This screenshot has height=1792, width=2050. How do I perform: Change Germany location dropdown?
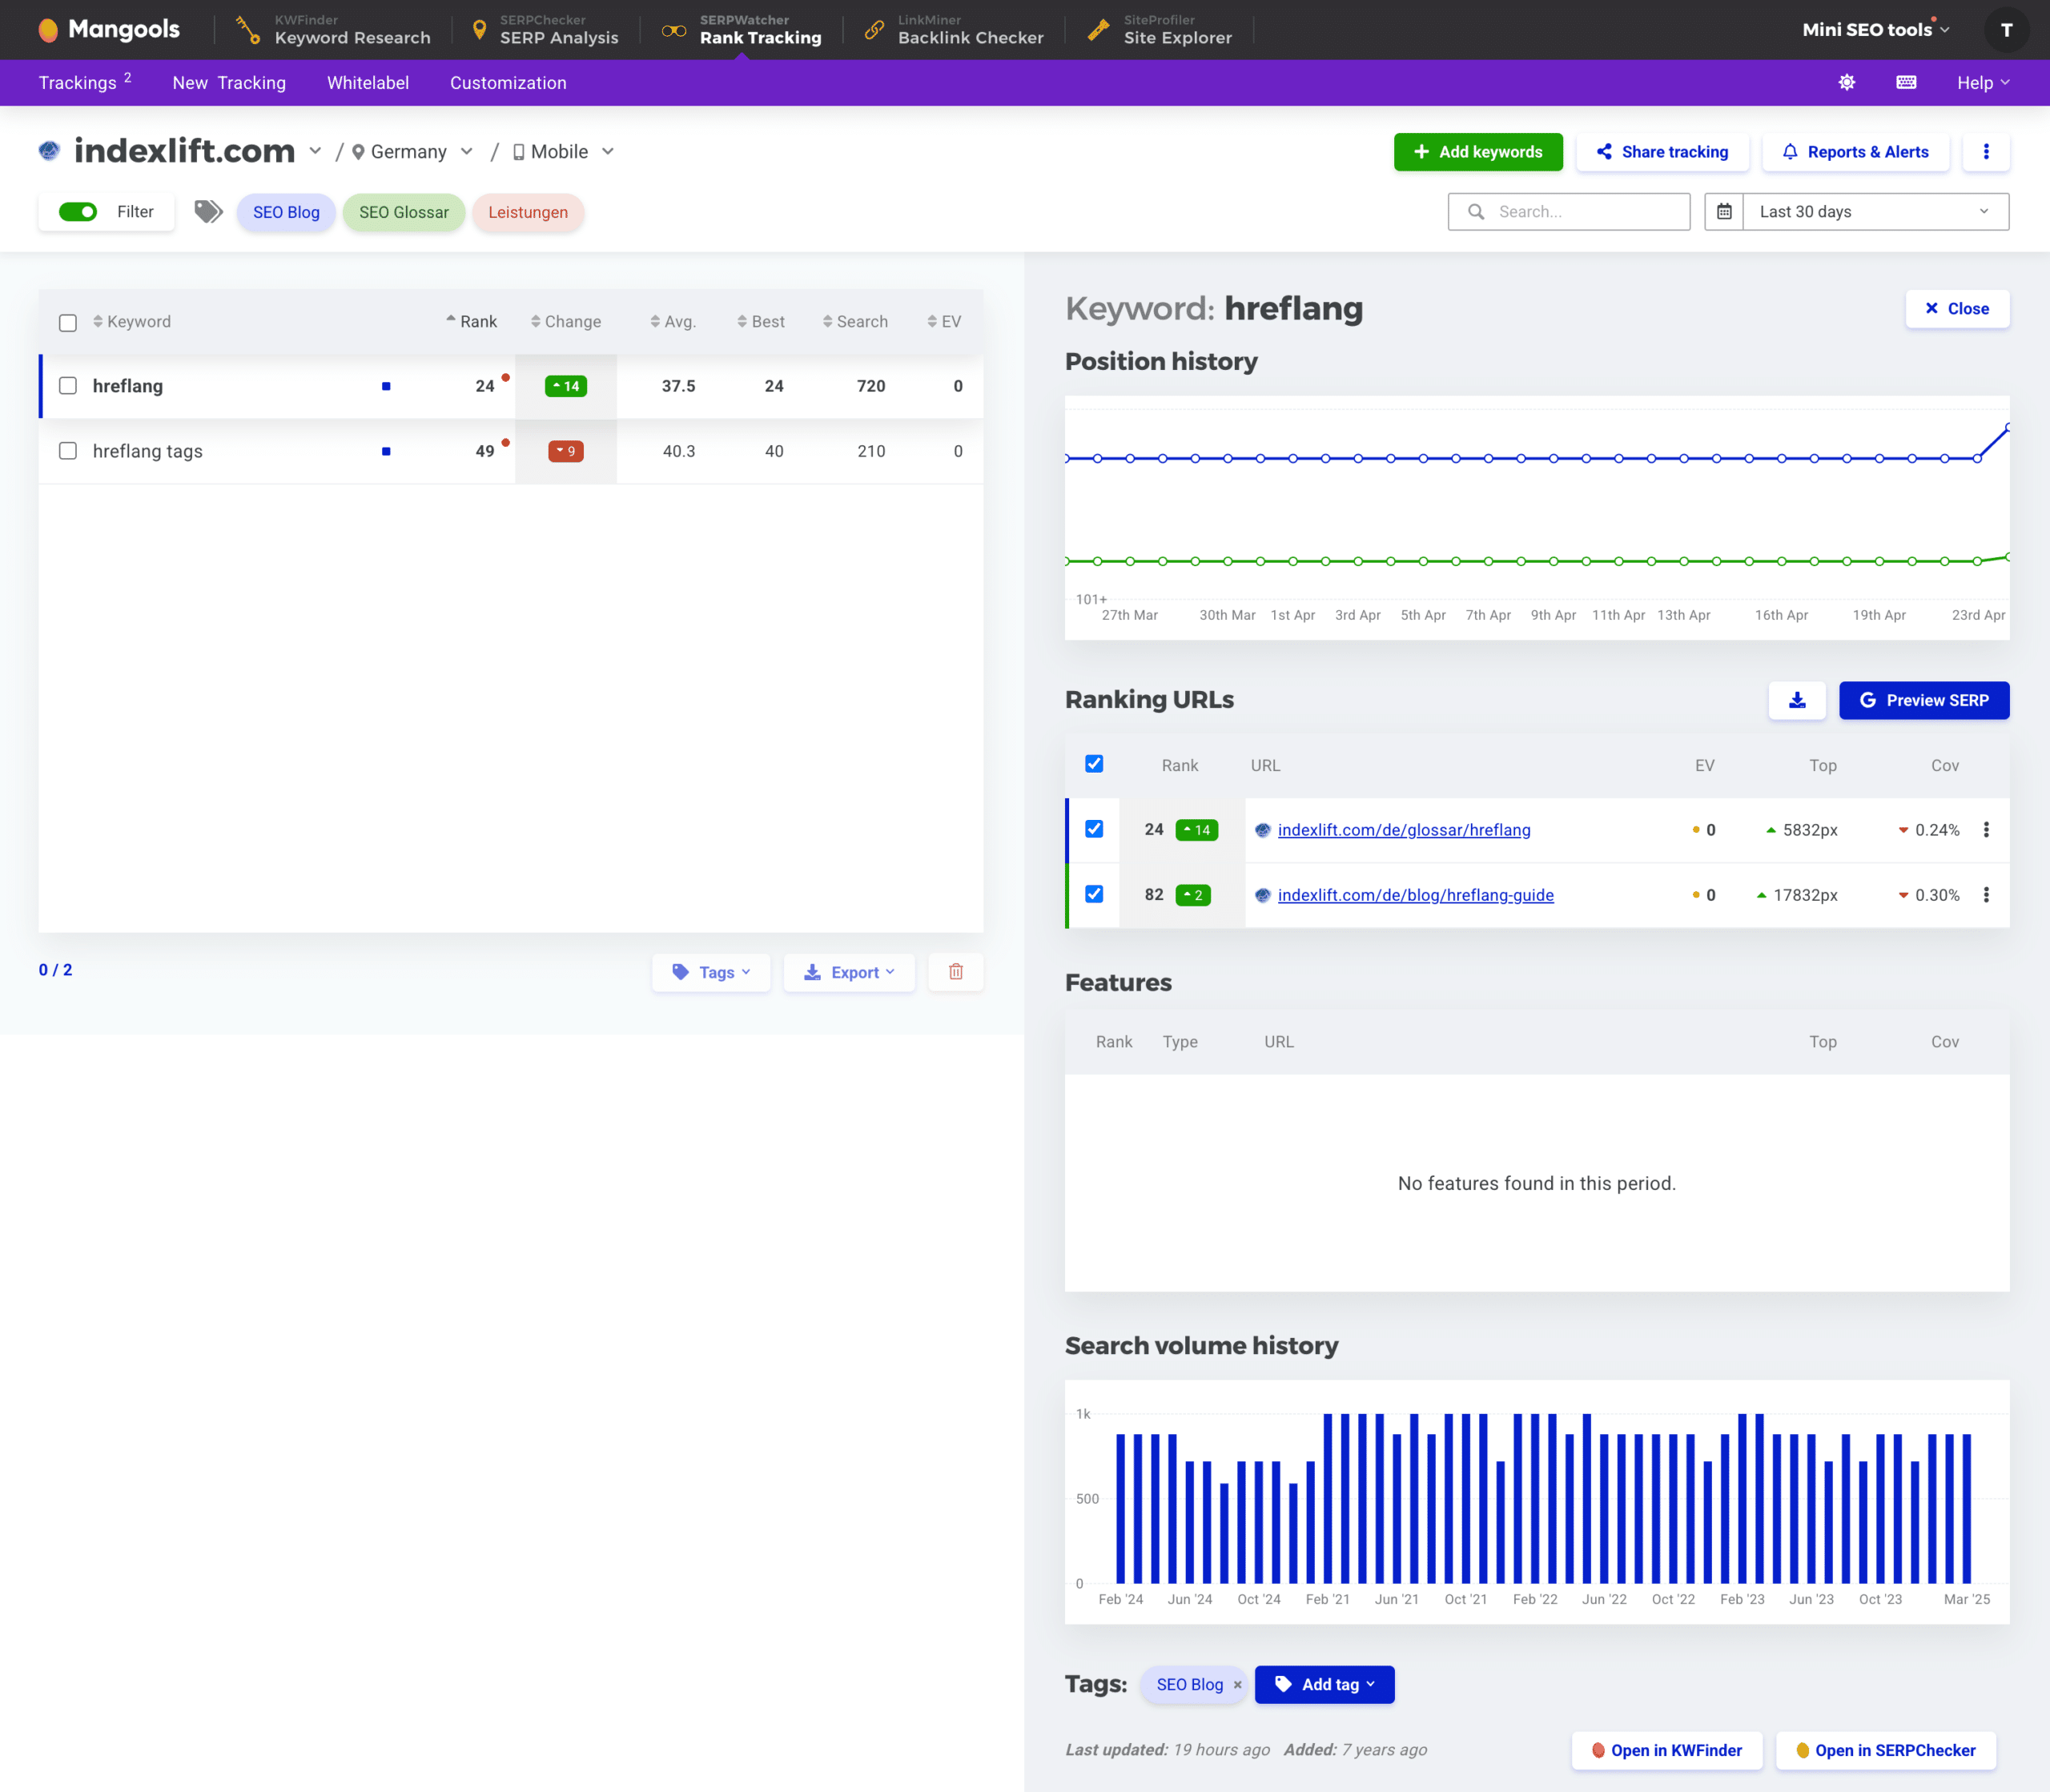[x=412, y=152]
